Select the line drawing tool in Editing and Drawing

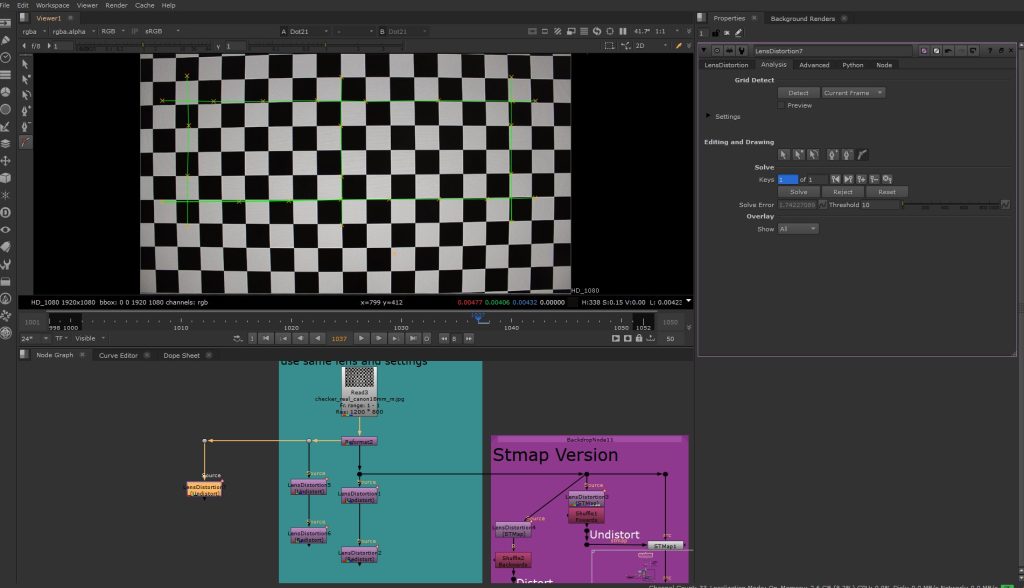point(862,155)
